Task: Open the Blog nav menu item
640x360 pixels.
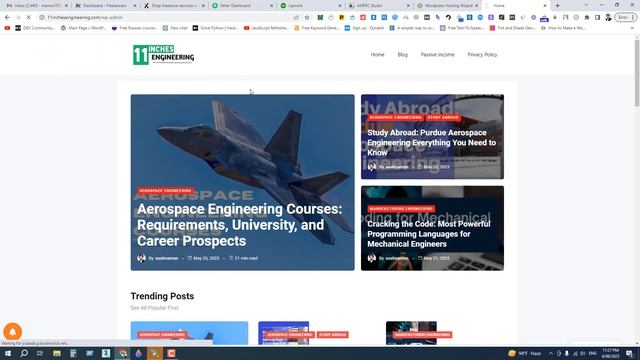Action: click(x=402, y=55)
